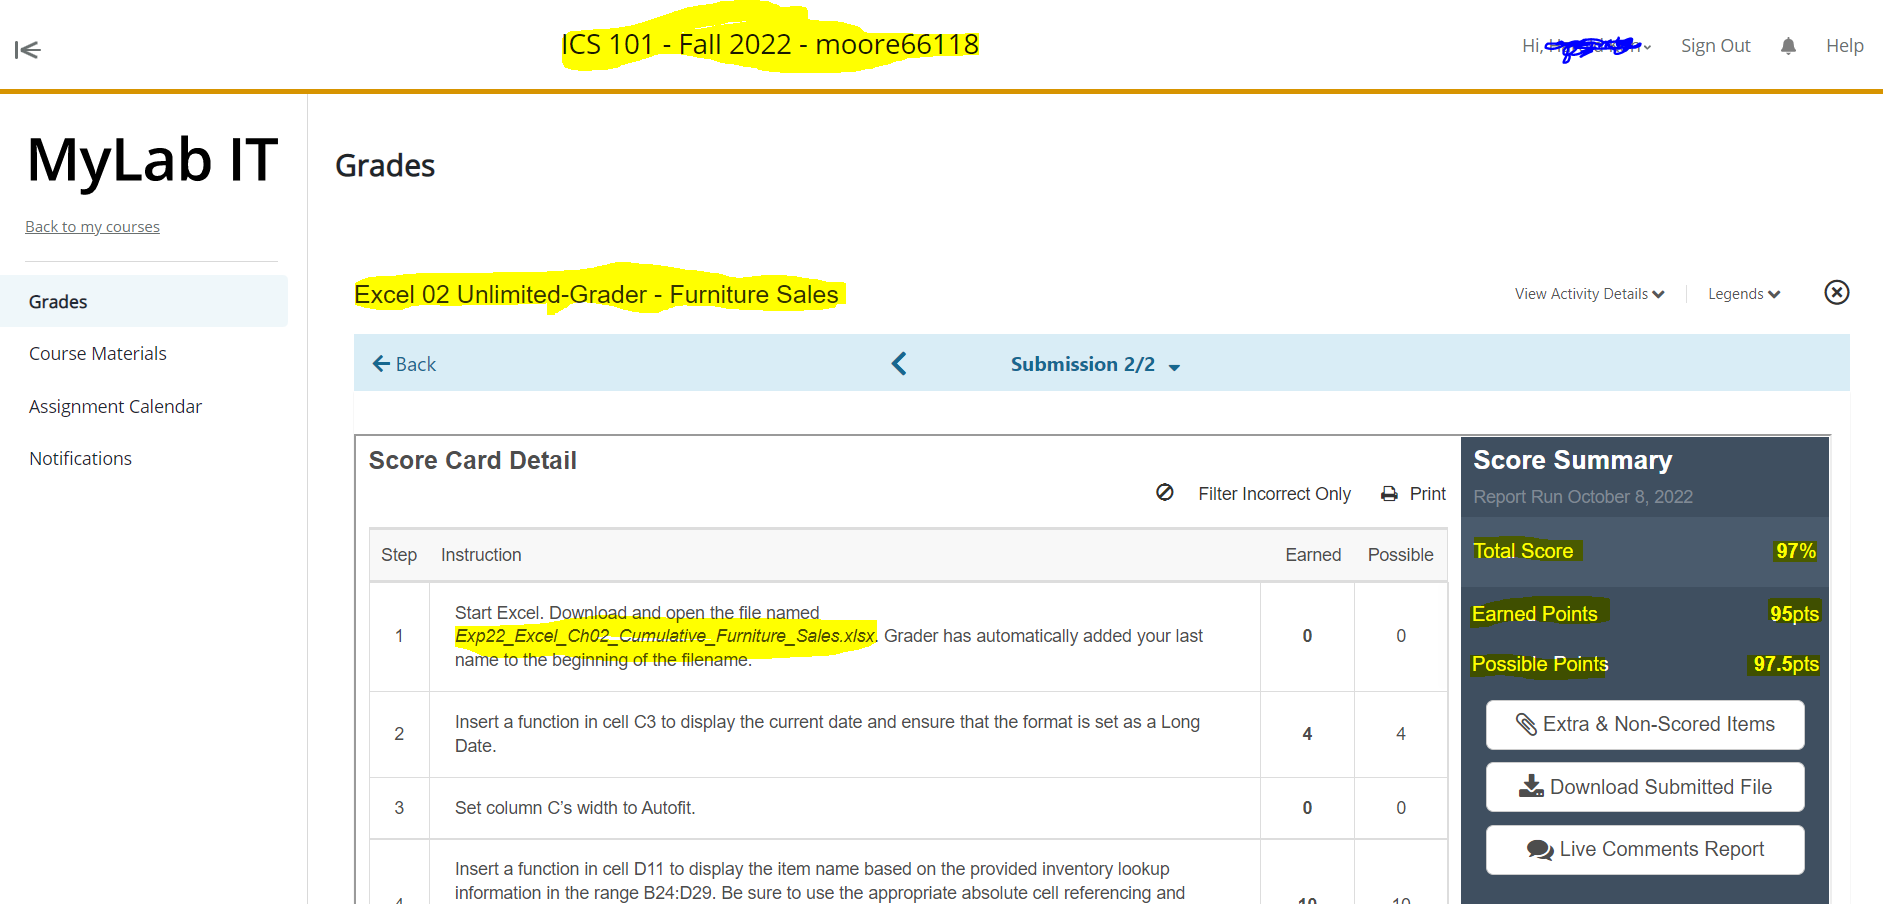Click the Filter Incorrect Only label

click(x=1274, y=494)
